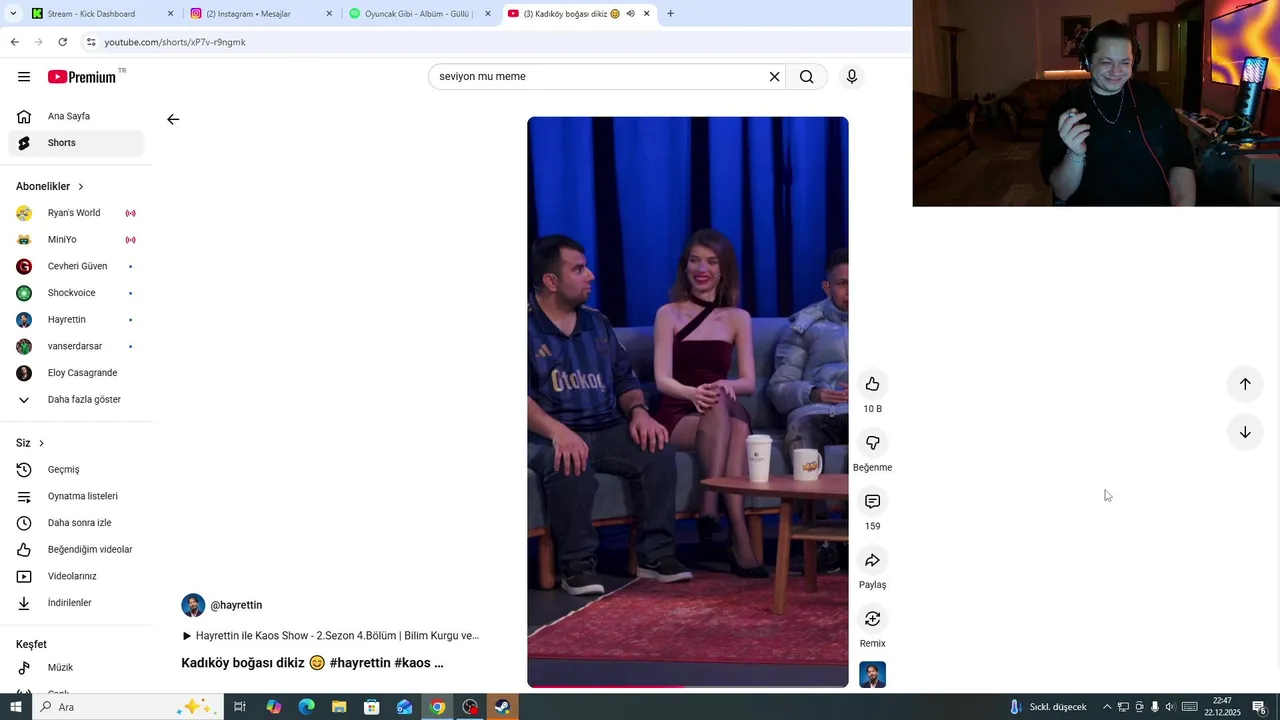This screenshot has width=1280, height=720.
Task: Switch to Instagram Mesajlar tab
Action: coord(261,14)
